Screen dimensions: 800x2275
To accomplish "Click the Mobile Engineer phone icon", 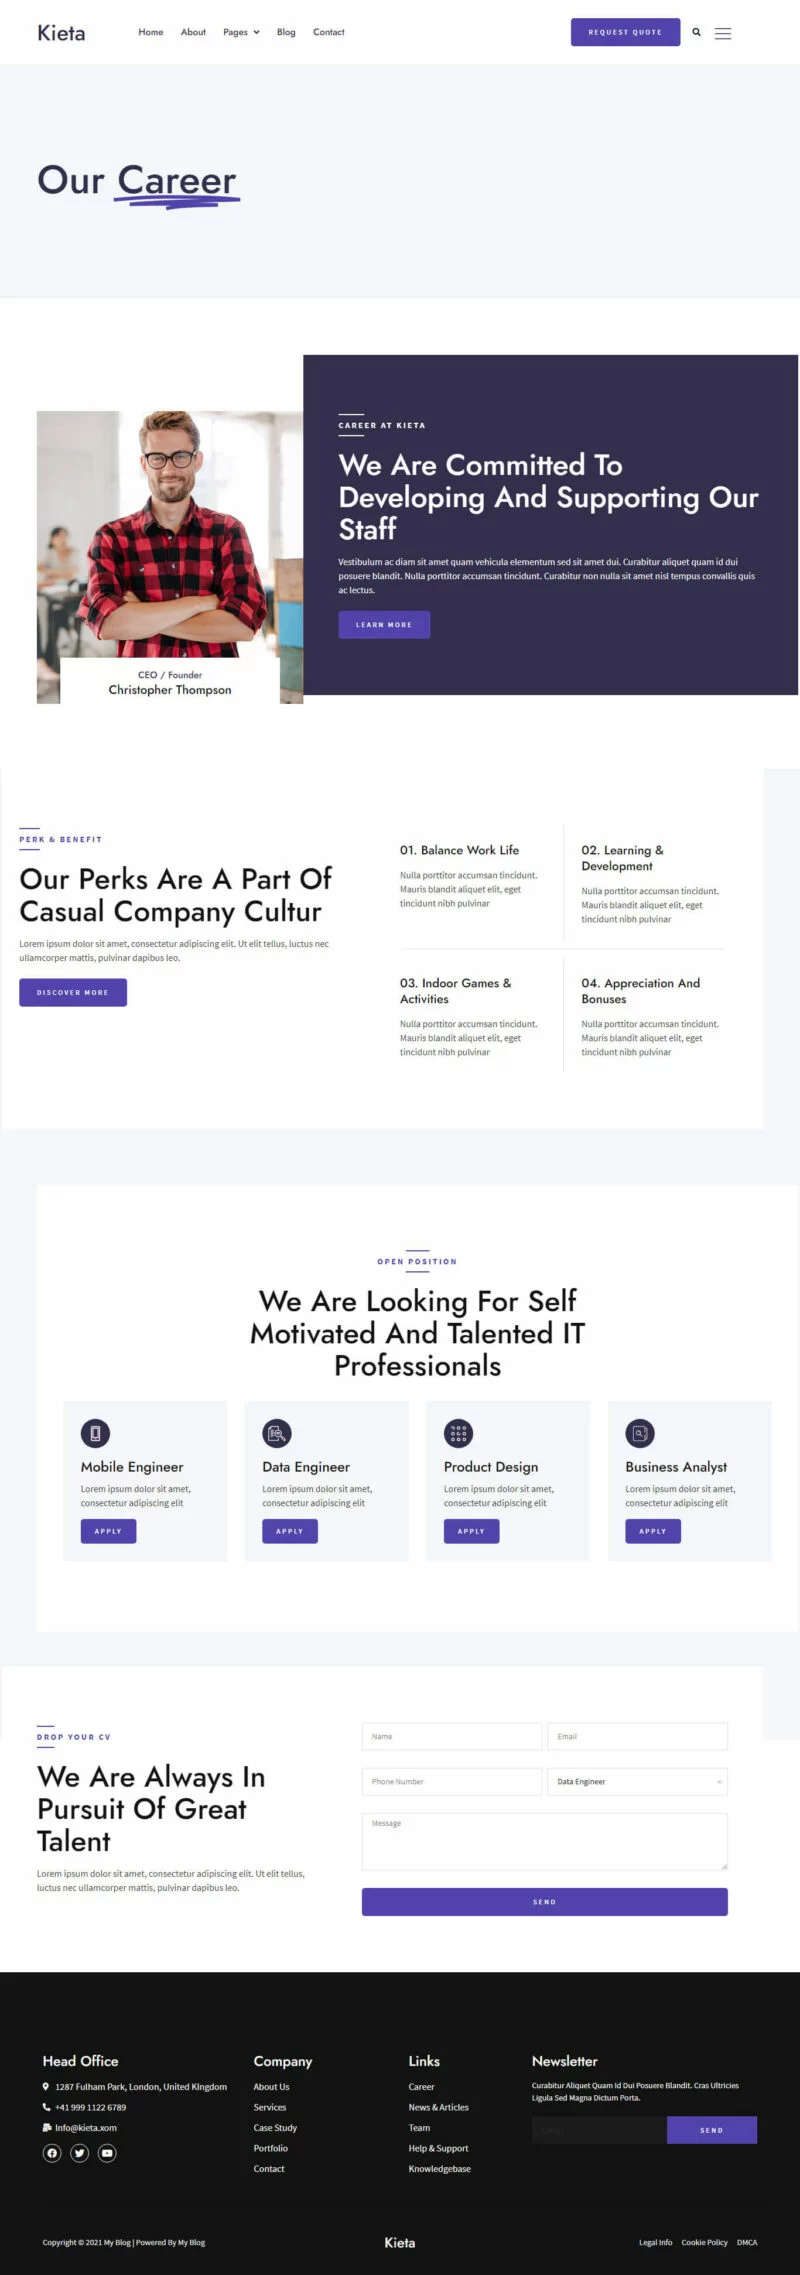I will coord(95,1433).
